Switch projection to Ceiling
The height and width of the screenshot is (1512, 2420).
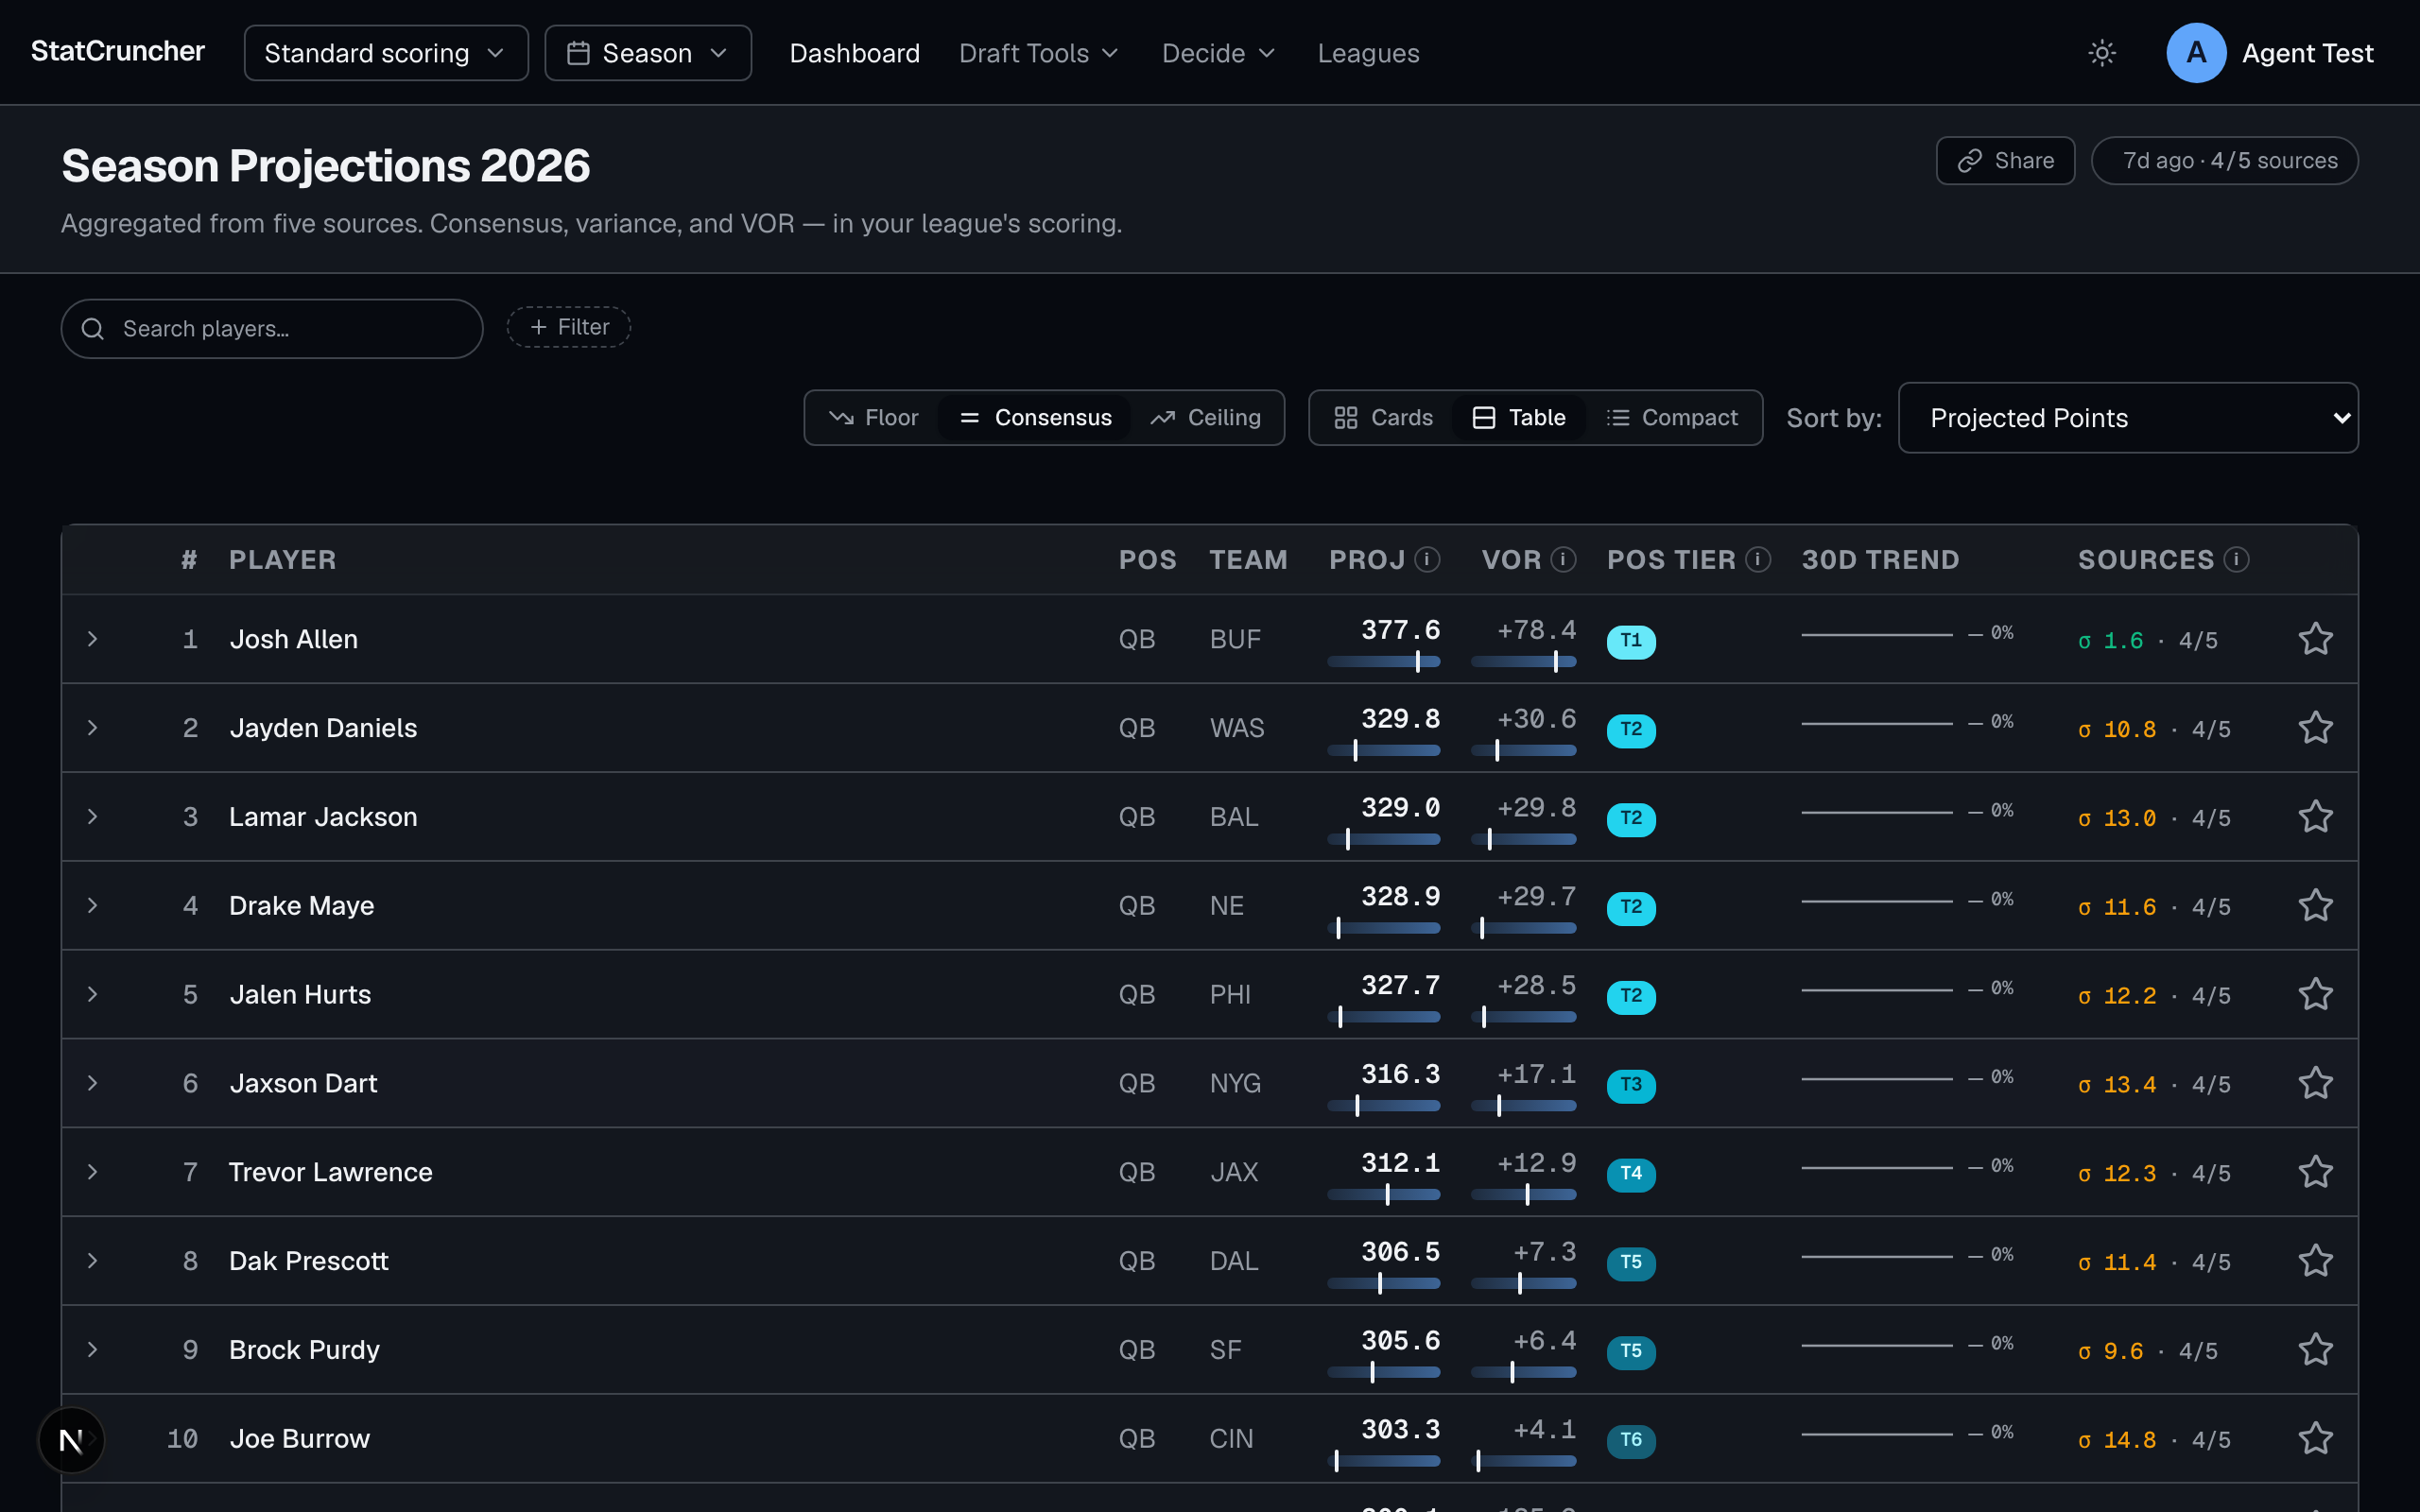[x=1206, y=417]
